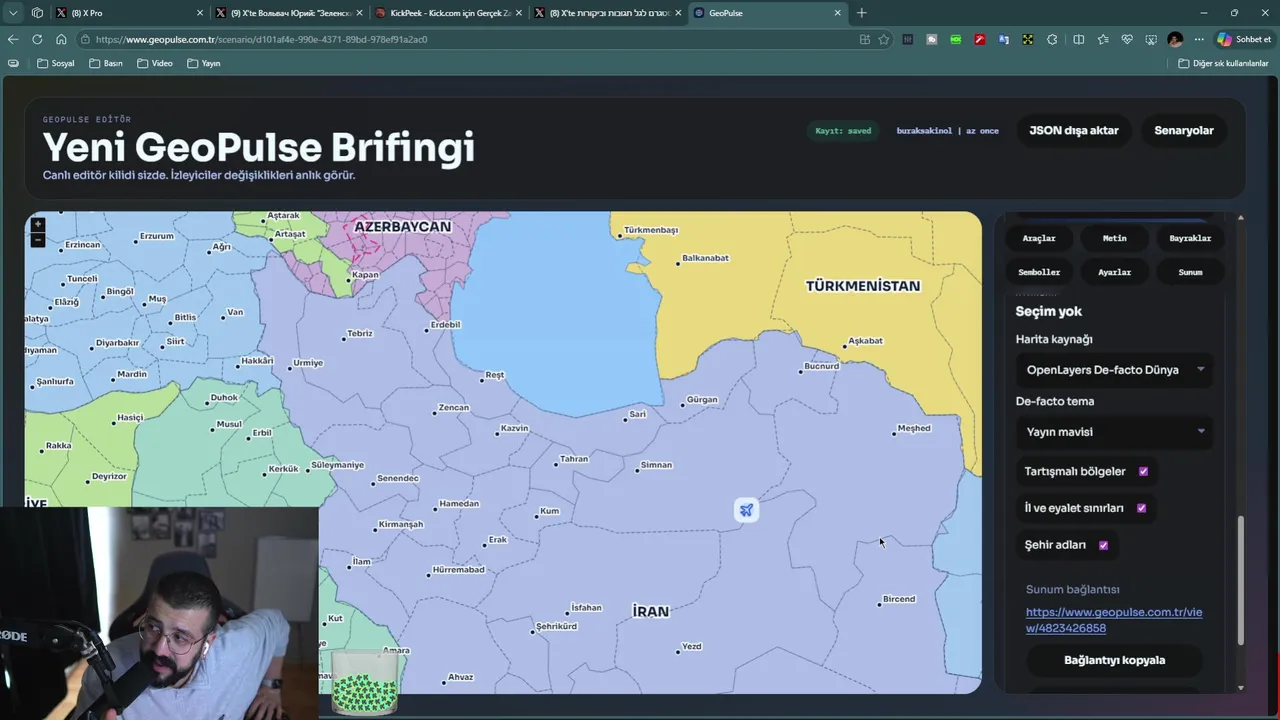
Task: Open the green NOX extension icon
Action: (x=956, y=39)
